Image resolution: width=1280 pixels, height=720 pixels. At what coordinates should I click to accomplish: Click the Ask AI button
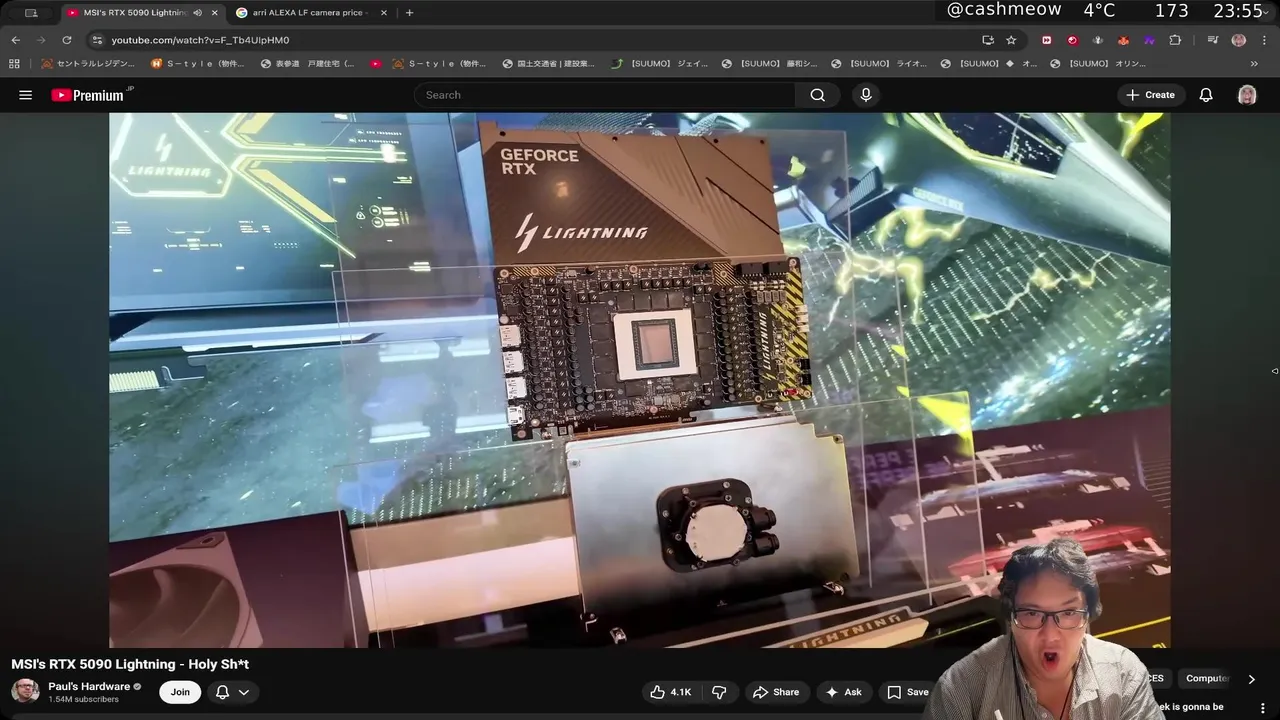pyautogui.click(x=843, y=692)
